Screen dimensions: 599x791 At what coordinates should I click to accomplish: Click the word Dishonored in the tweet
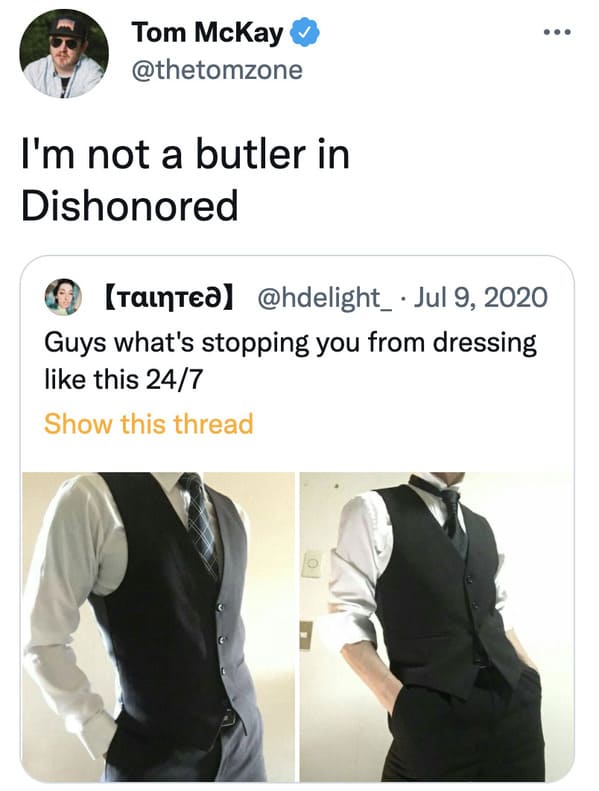click(x=129, y=206)
